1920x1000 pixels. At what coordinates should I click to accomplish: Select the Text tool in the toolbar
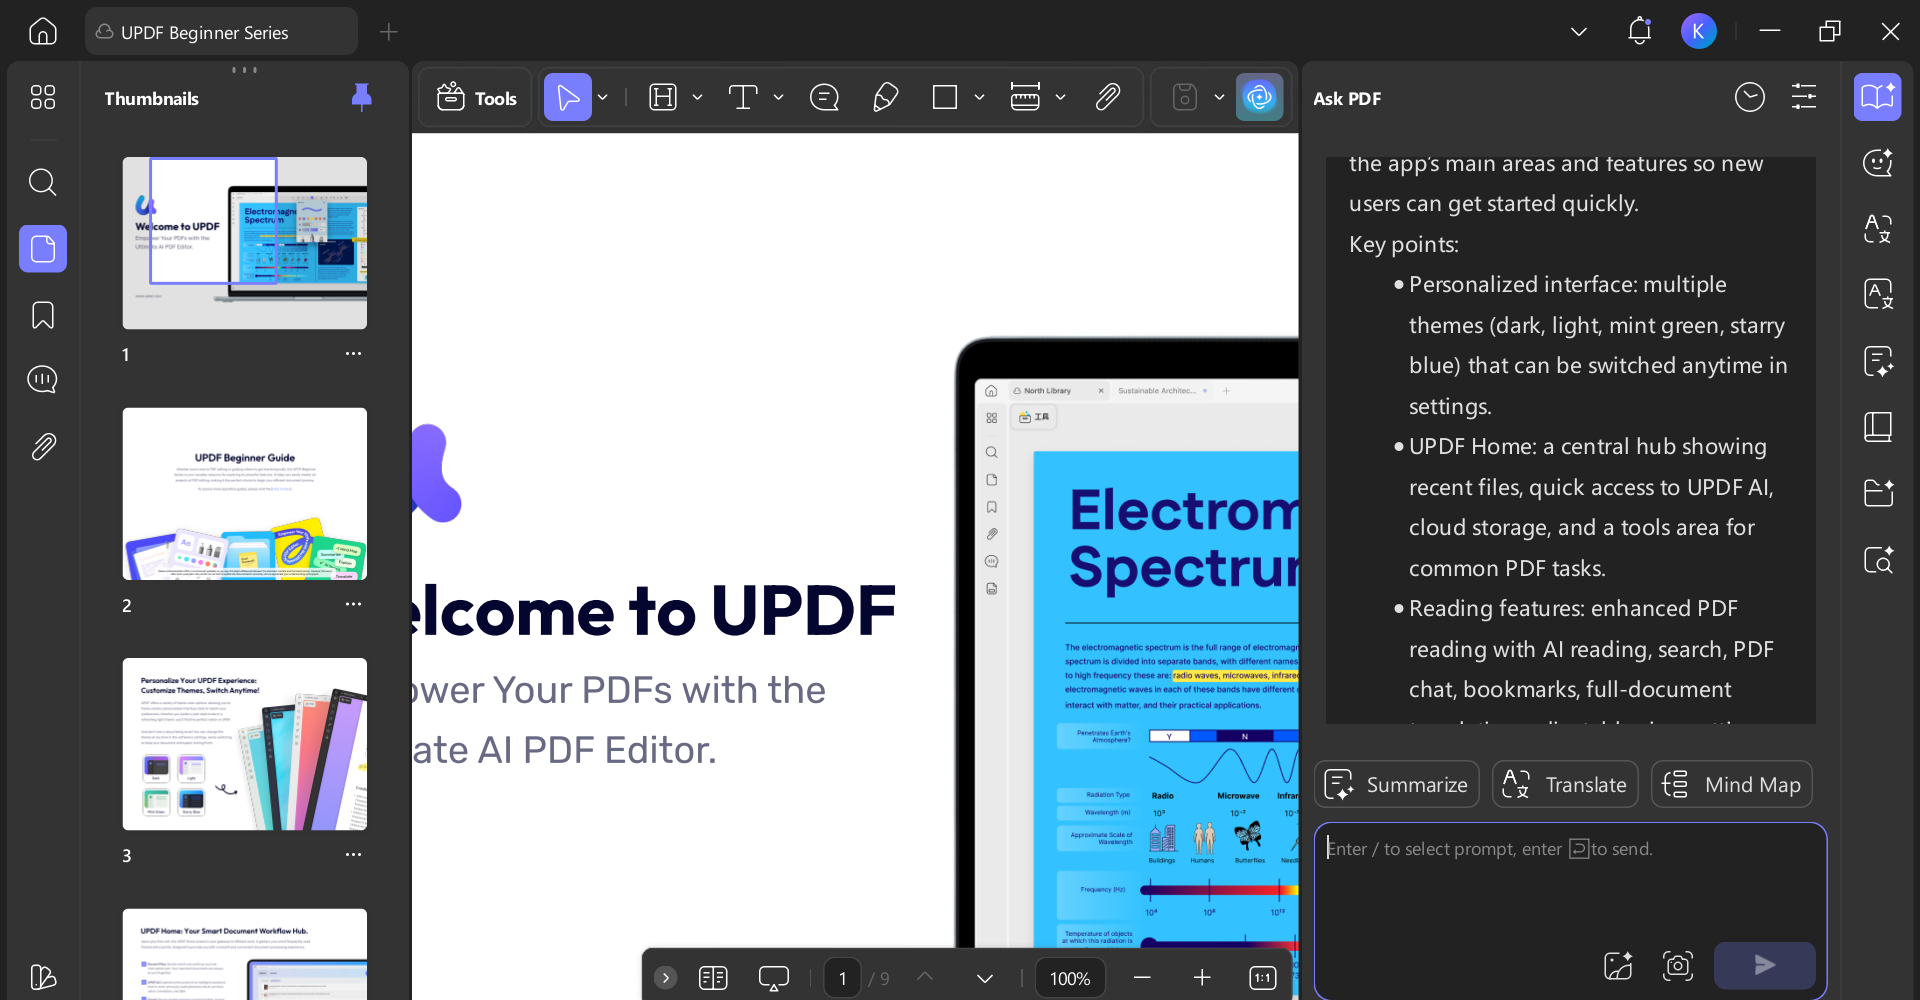pos(744,97)
